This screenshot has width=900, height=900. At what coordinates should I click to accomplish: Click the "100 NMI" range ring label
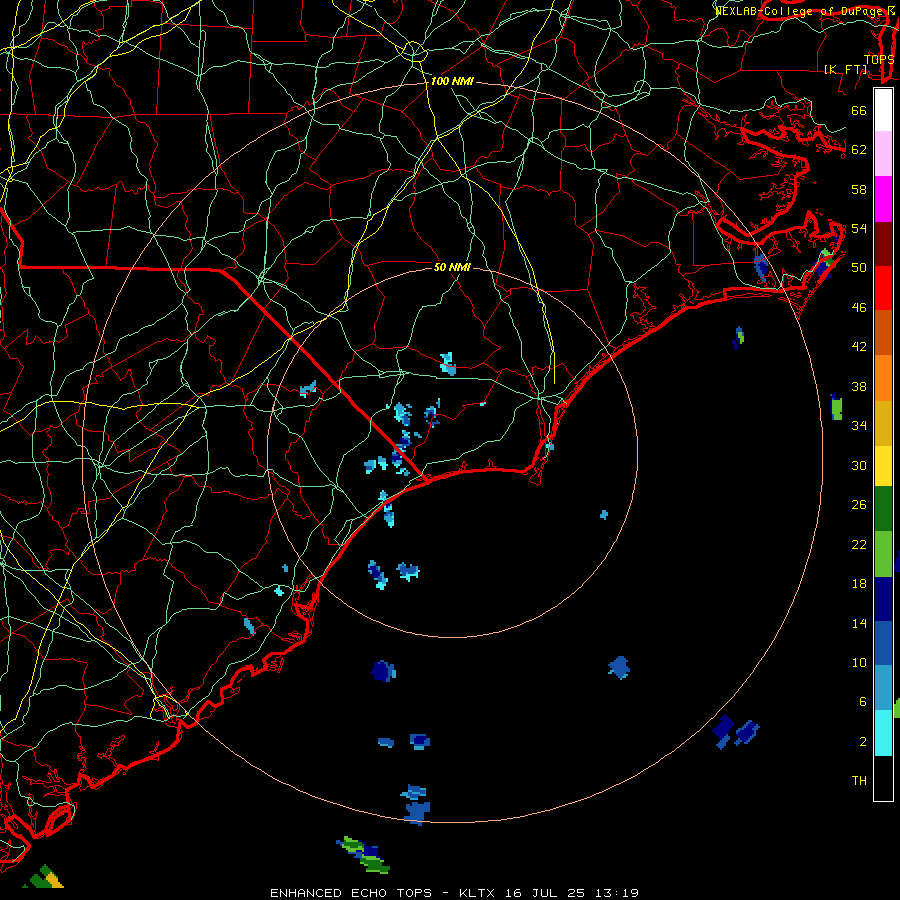click(x=452, y=81)
